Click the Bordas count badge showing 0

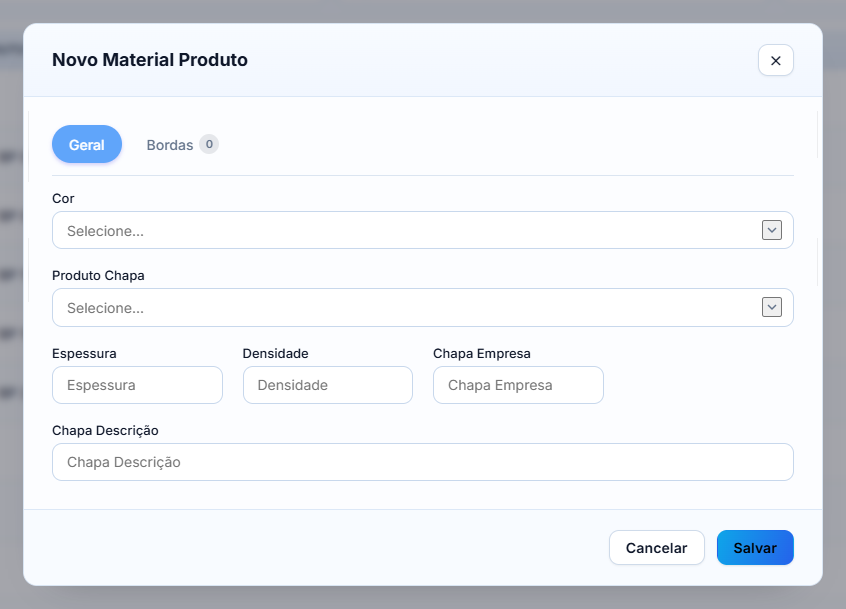tap(209, 144)
